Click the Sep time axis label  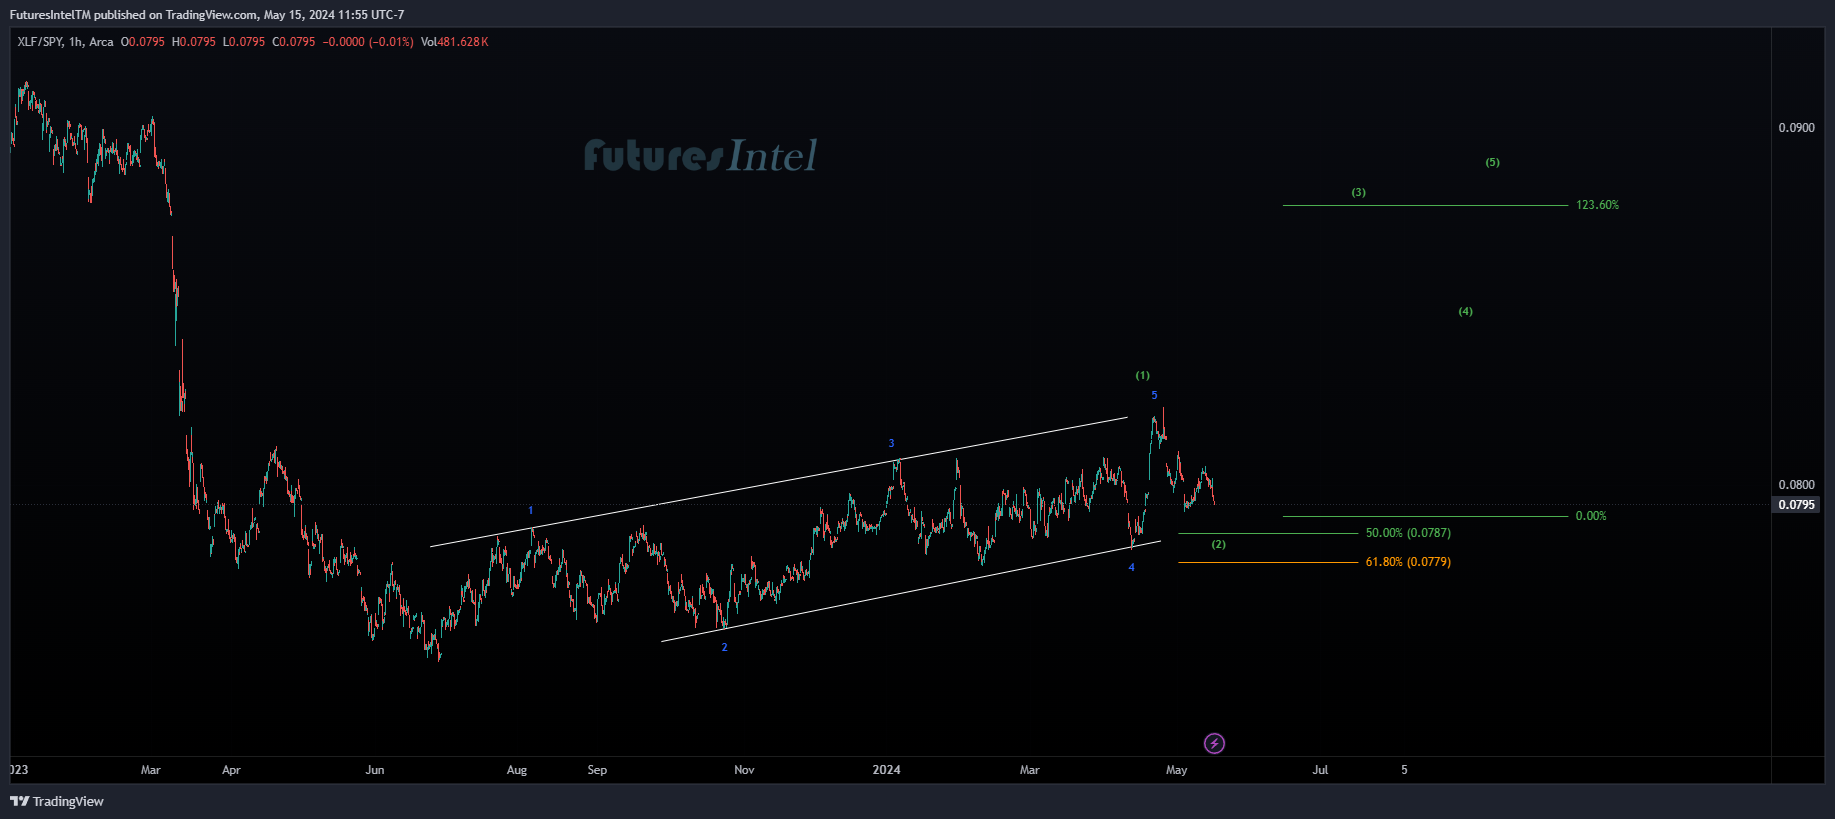[597, 770]
